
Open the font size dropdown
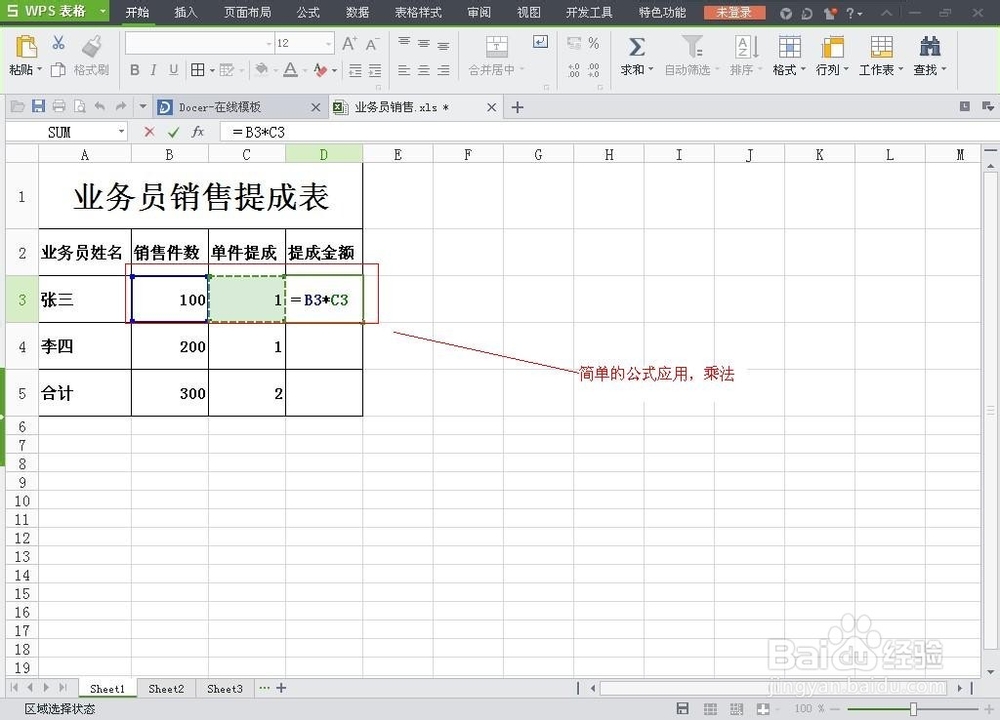[x=328, y=43]
